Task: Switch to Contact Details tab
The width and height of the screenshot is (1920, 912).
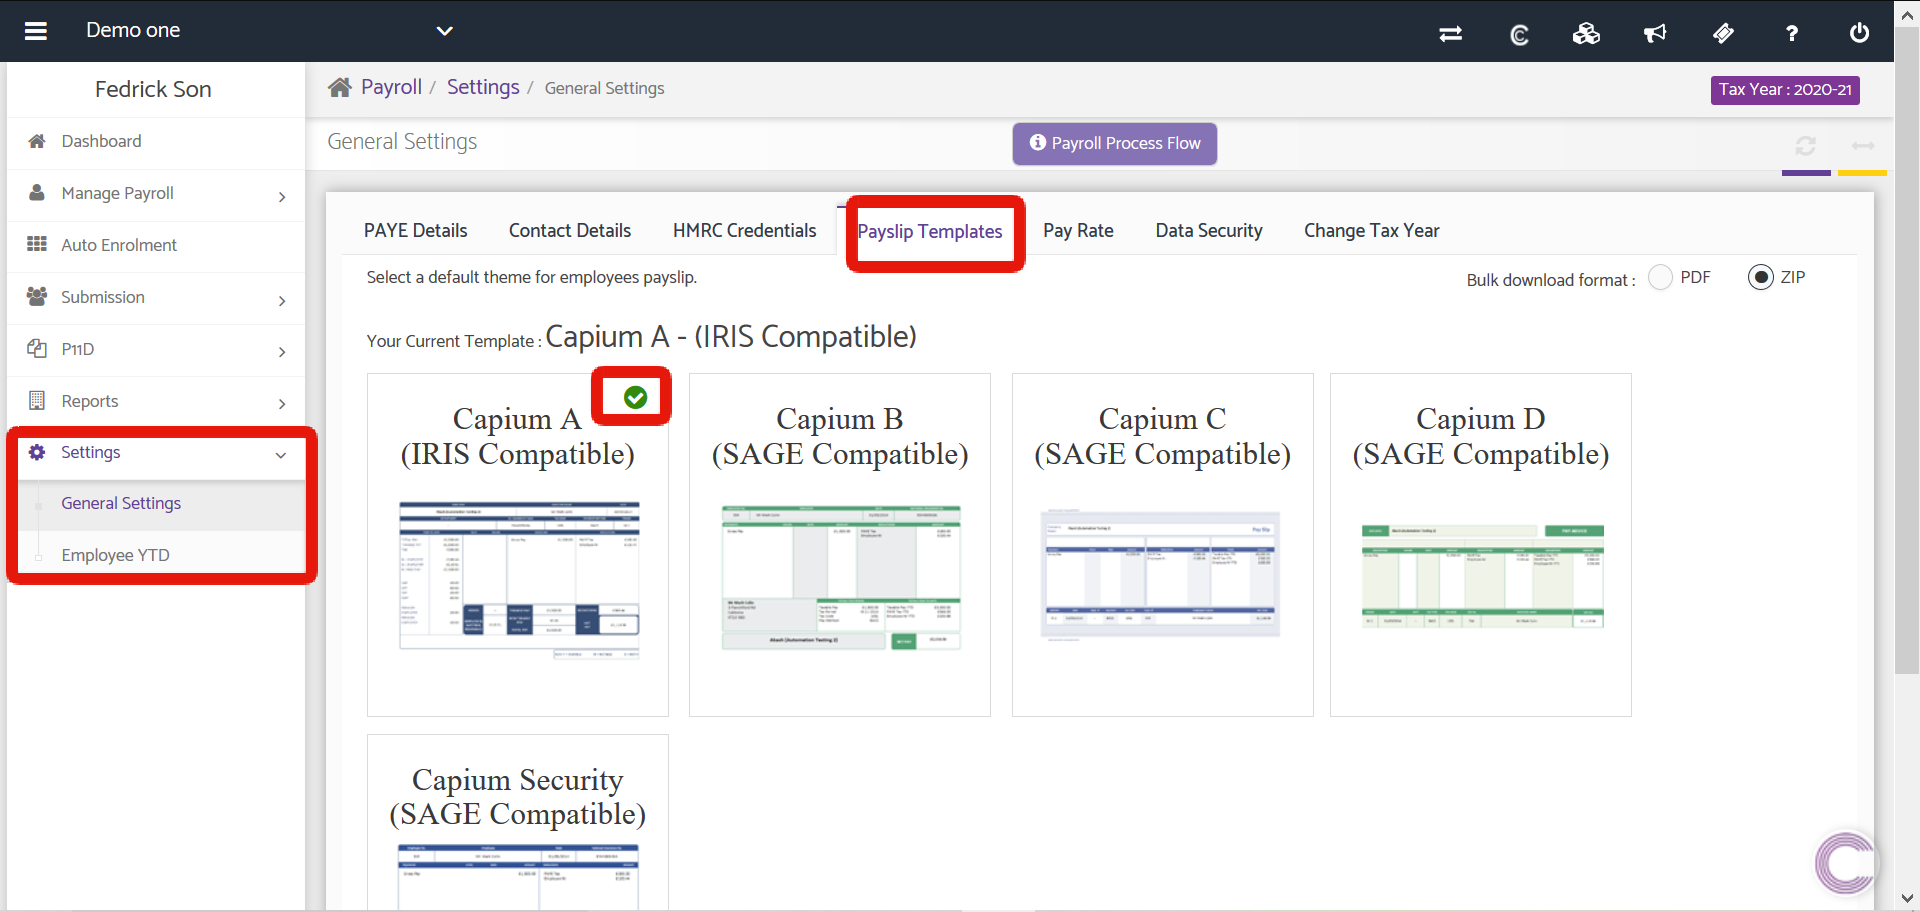Action: (570, 230)
